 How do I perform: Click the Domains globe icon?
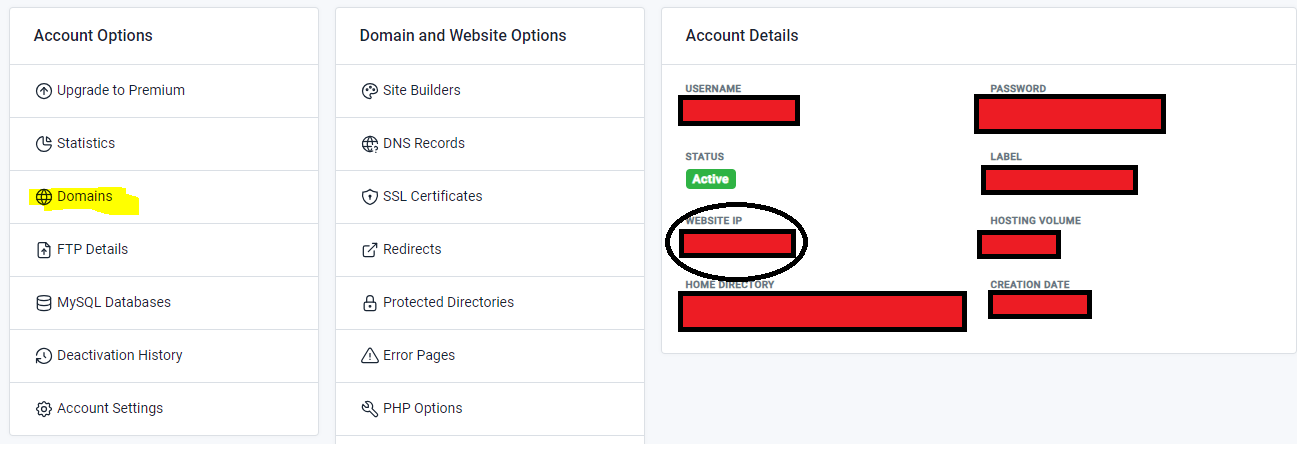[x=43, y=197]
